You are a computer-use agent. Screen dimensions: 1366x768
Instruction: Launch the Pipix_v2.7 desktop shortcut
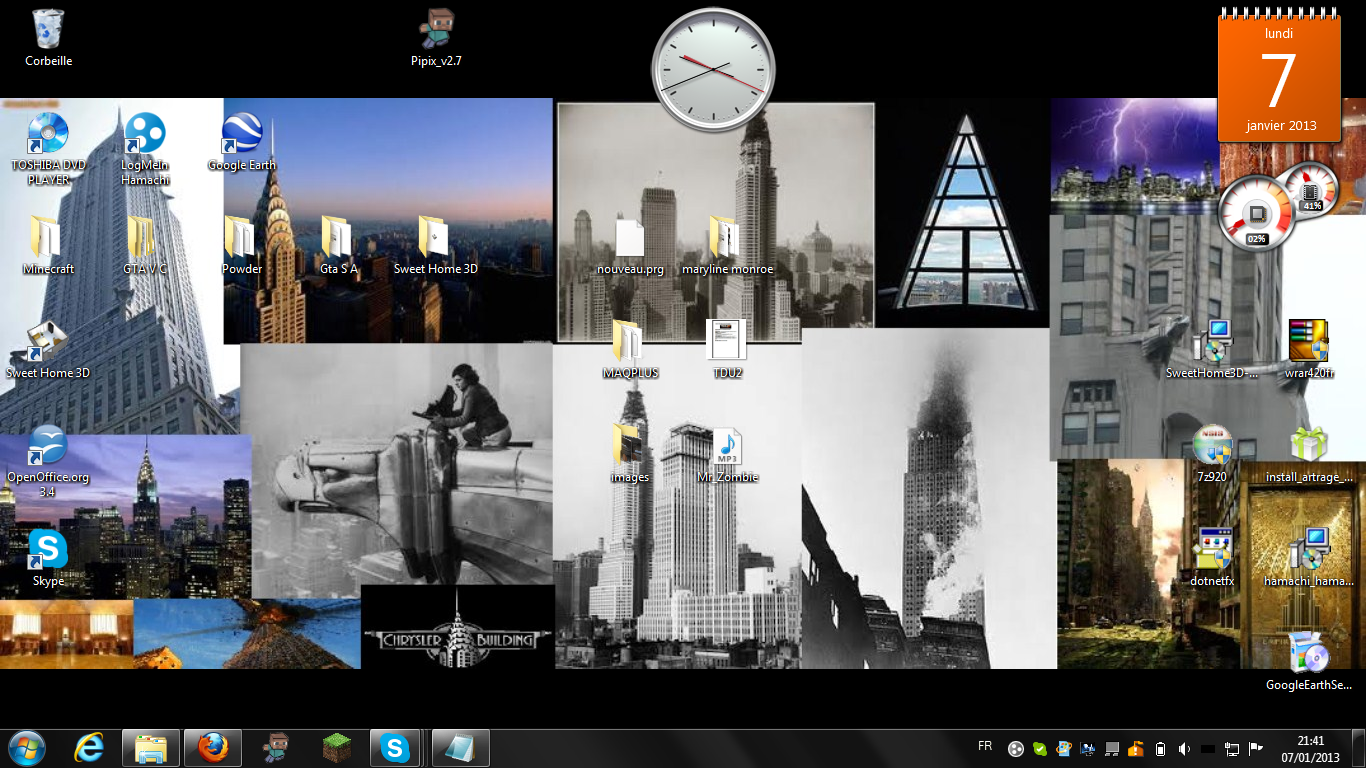(436, 39)
